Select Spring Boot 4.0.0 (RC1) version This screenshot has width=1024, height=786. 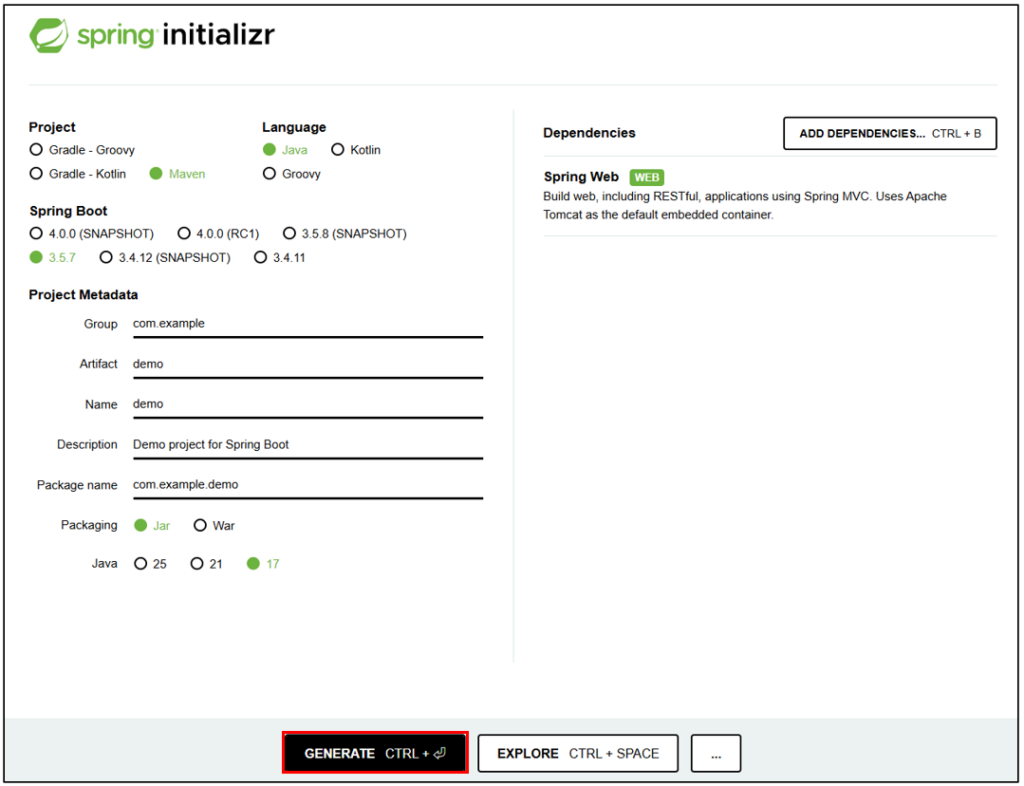pos(184,234)
